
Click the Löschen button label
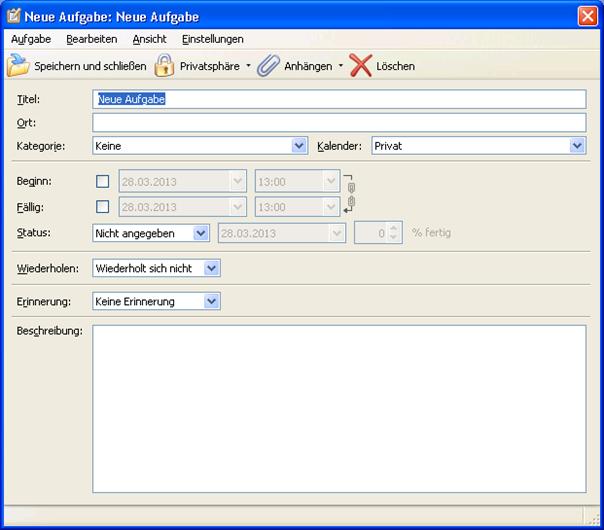point(396,66)
